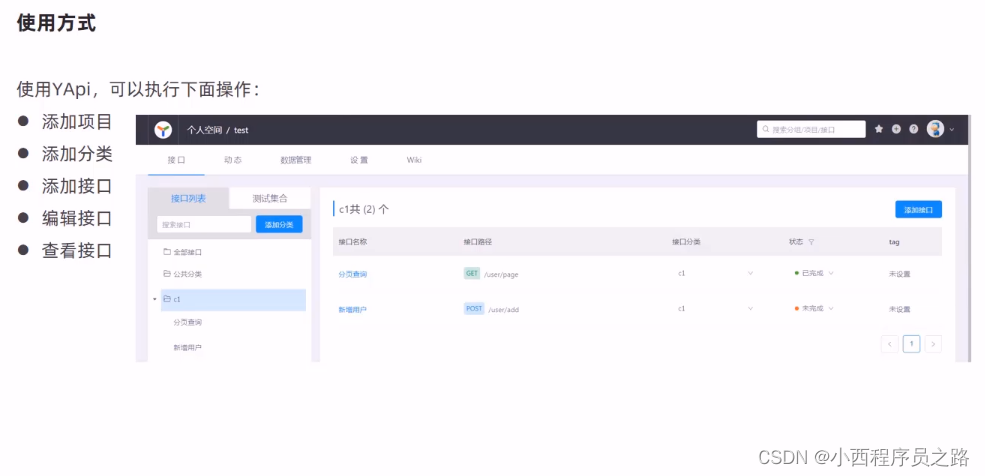Open the Wiki tab
This screenshot has height=476, width=985.
click(414, 160)
